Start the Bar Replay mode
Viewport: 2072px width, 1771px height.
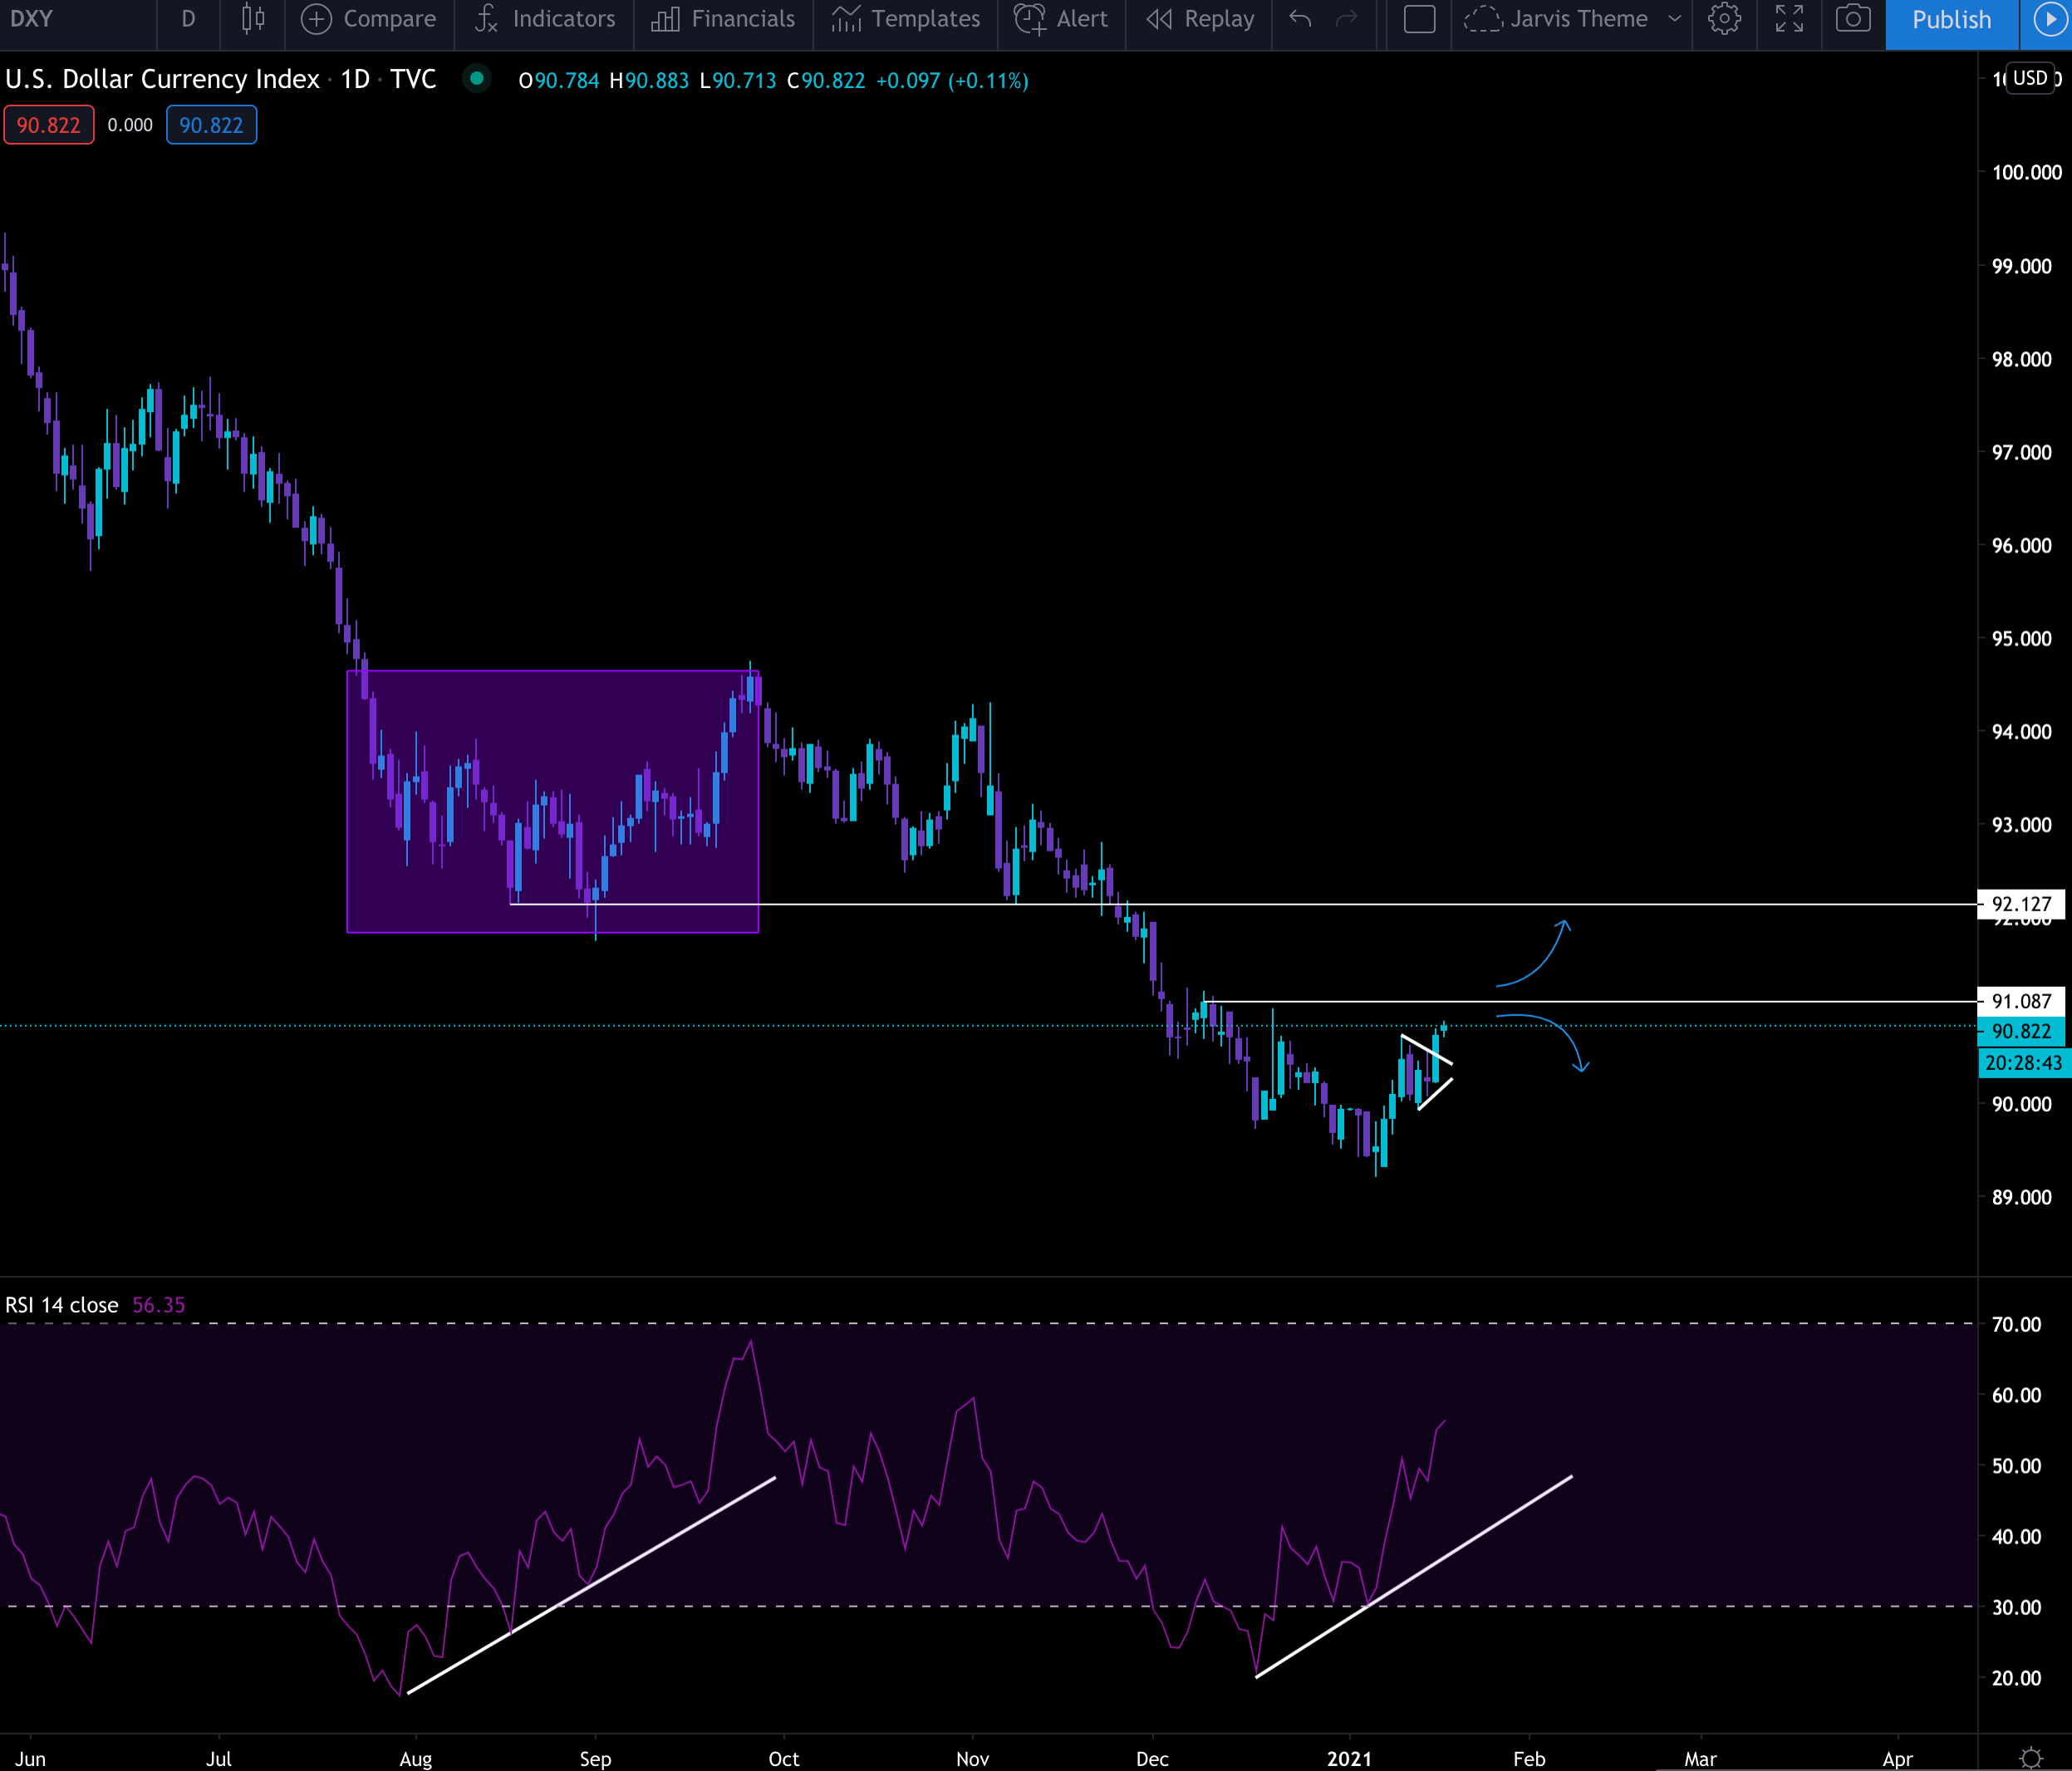coord(1200,19)
